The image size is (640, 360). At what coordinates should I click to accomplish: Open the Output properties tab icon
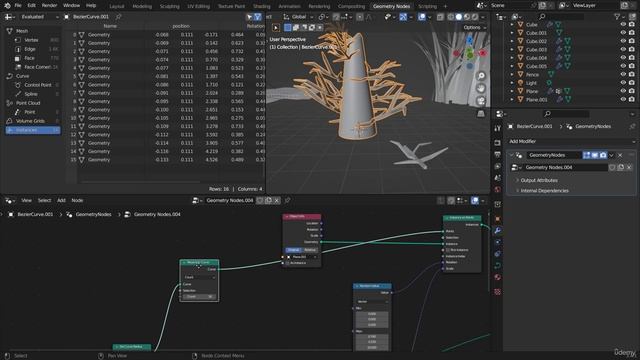pos(497,154)
